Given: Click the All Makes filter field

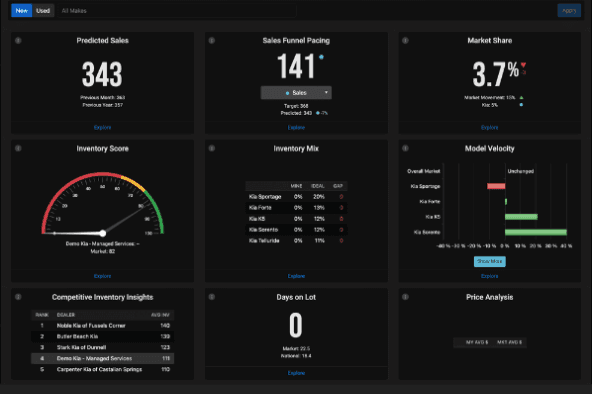Looking at the screenshot, I should (177, 11).
